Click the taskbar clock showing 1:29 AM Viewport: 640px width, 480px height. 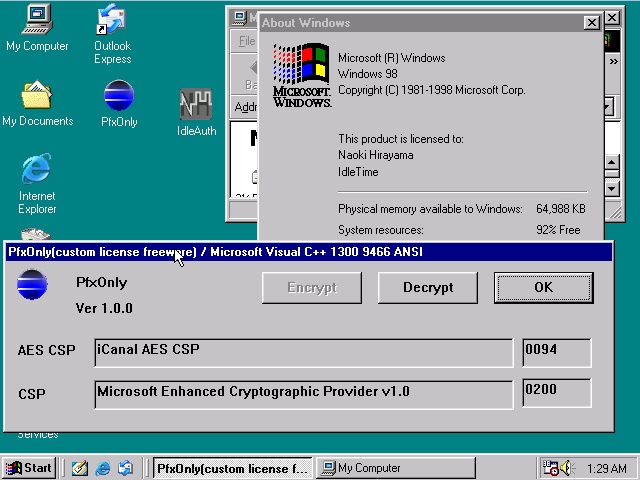pos(606,468)
